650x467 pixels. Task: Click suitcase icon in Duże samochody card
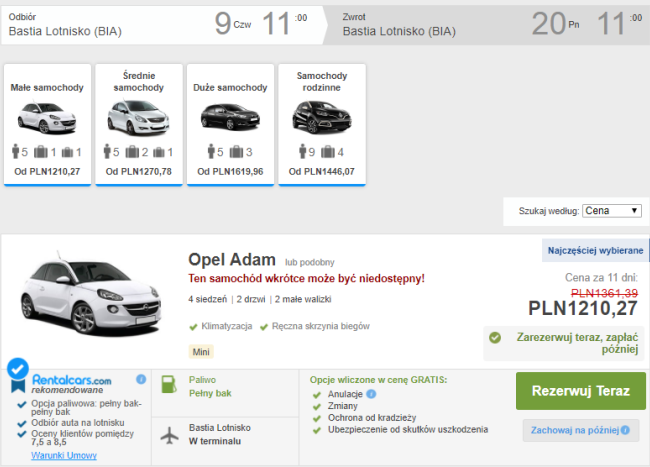[x=236, y=152]
